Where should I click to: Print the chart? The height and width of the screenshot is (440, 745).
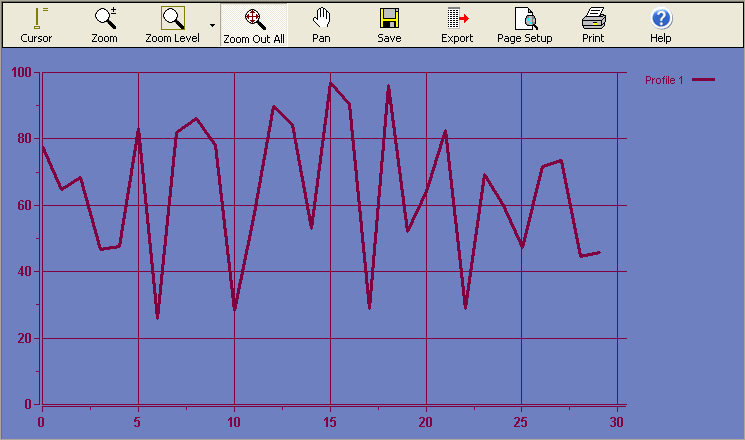(593, 24)
